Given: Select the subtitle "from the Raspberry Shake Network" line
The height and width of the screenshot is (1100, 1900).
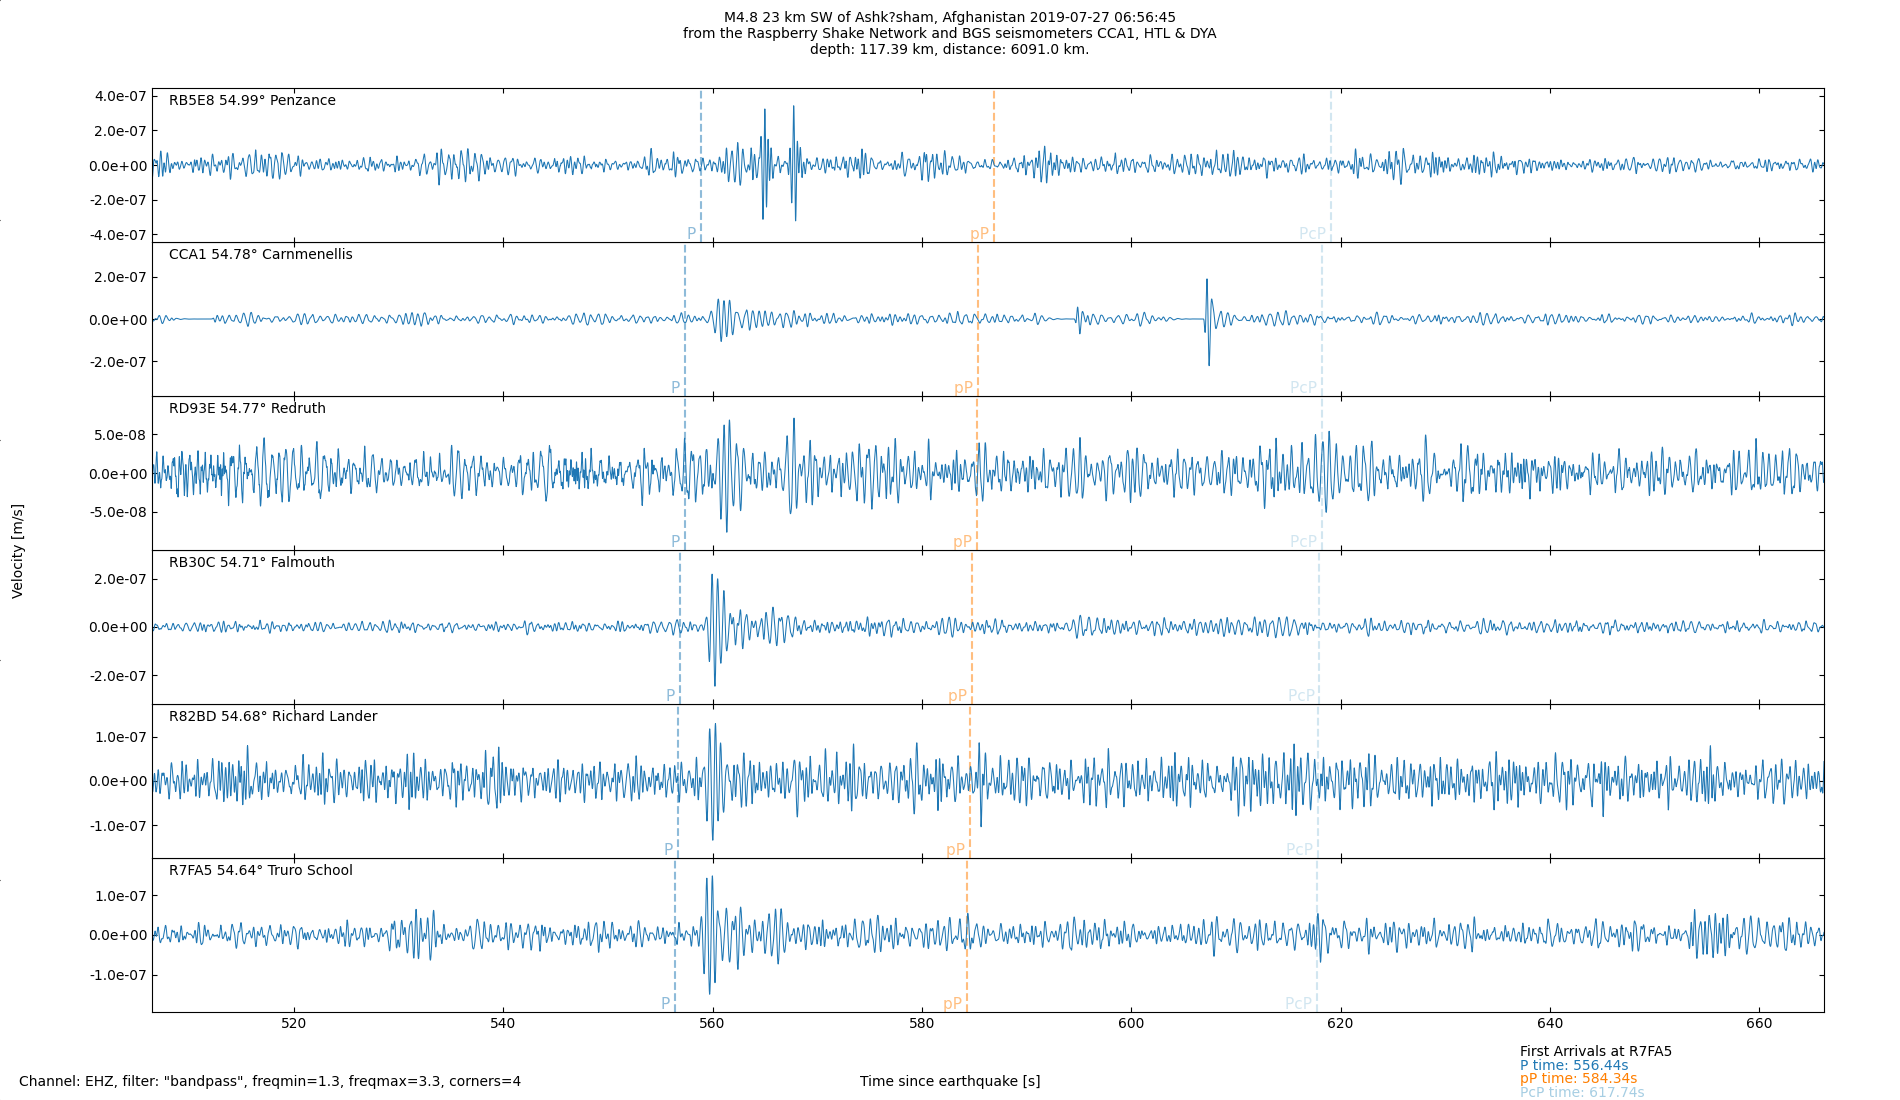Looking at the screenshot, I should tap(949, 33).
